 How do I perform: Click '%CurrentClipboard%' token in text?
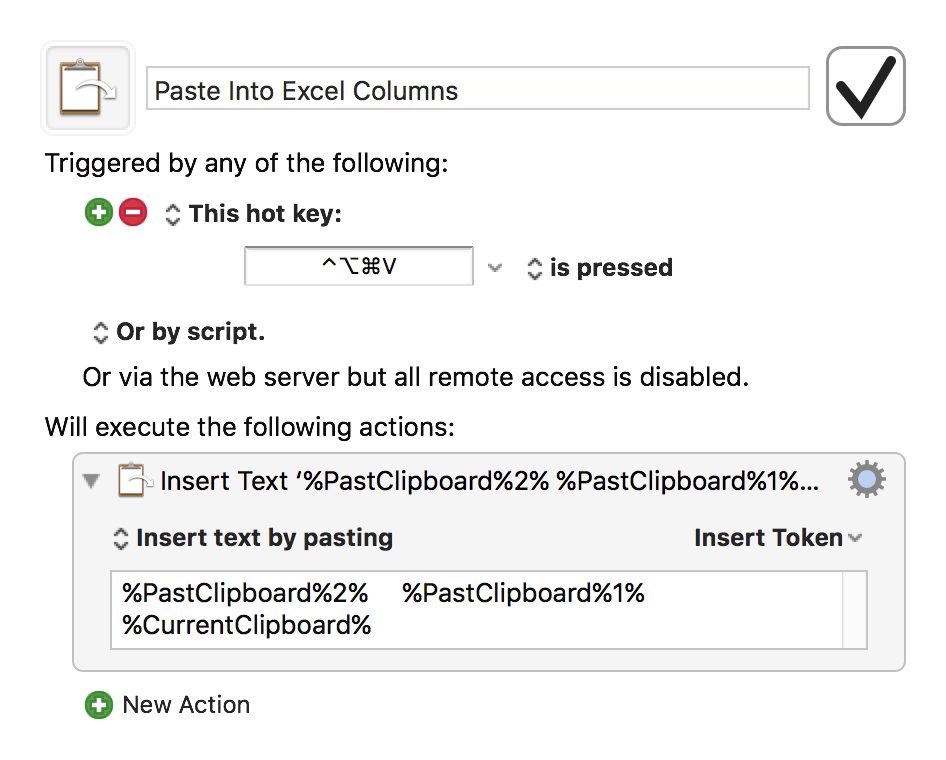(x=247, y=625)
